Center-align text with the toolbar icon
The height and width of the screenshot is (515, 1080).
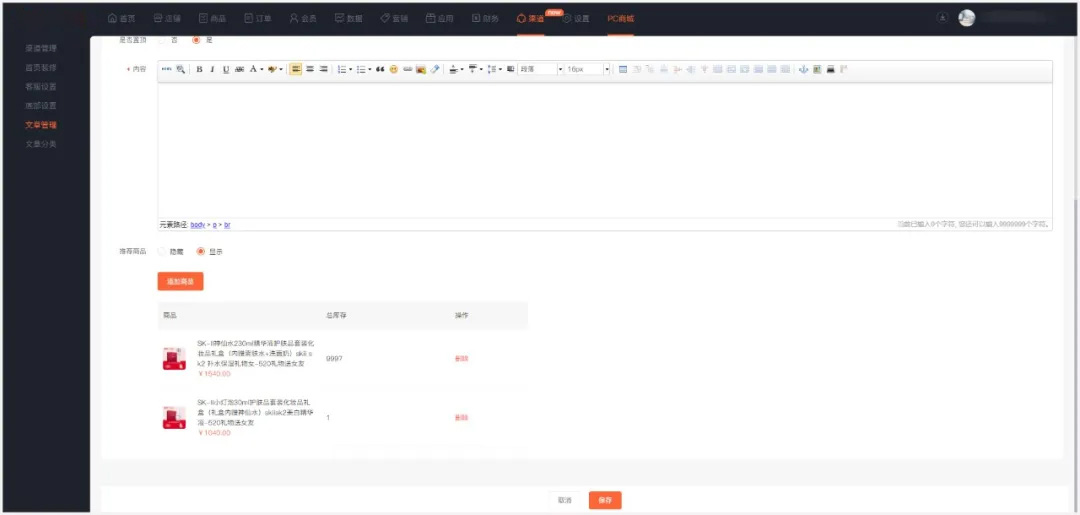310,69
